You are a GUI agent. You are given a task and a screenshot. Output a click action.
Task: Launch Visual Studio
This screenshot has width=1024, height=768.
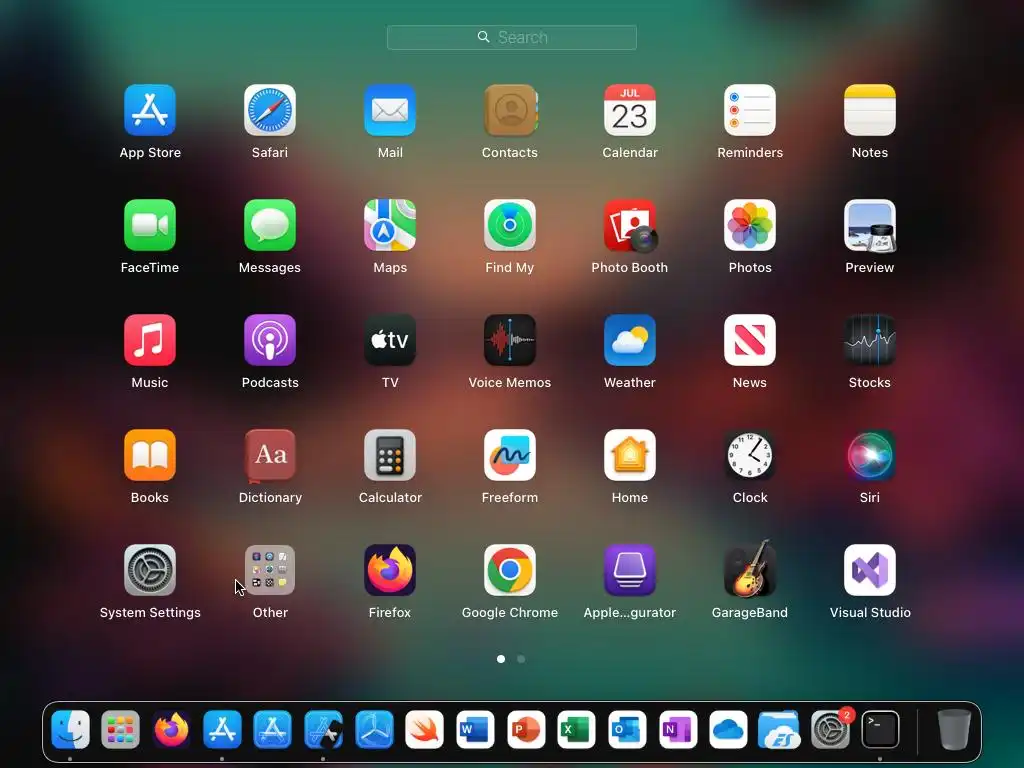click(x=870, y=570)
